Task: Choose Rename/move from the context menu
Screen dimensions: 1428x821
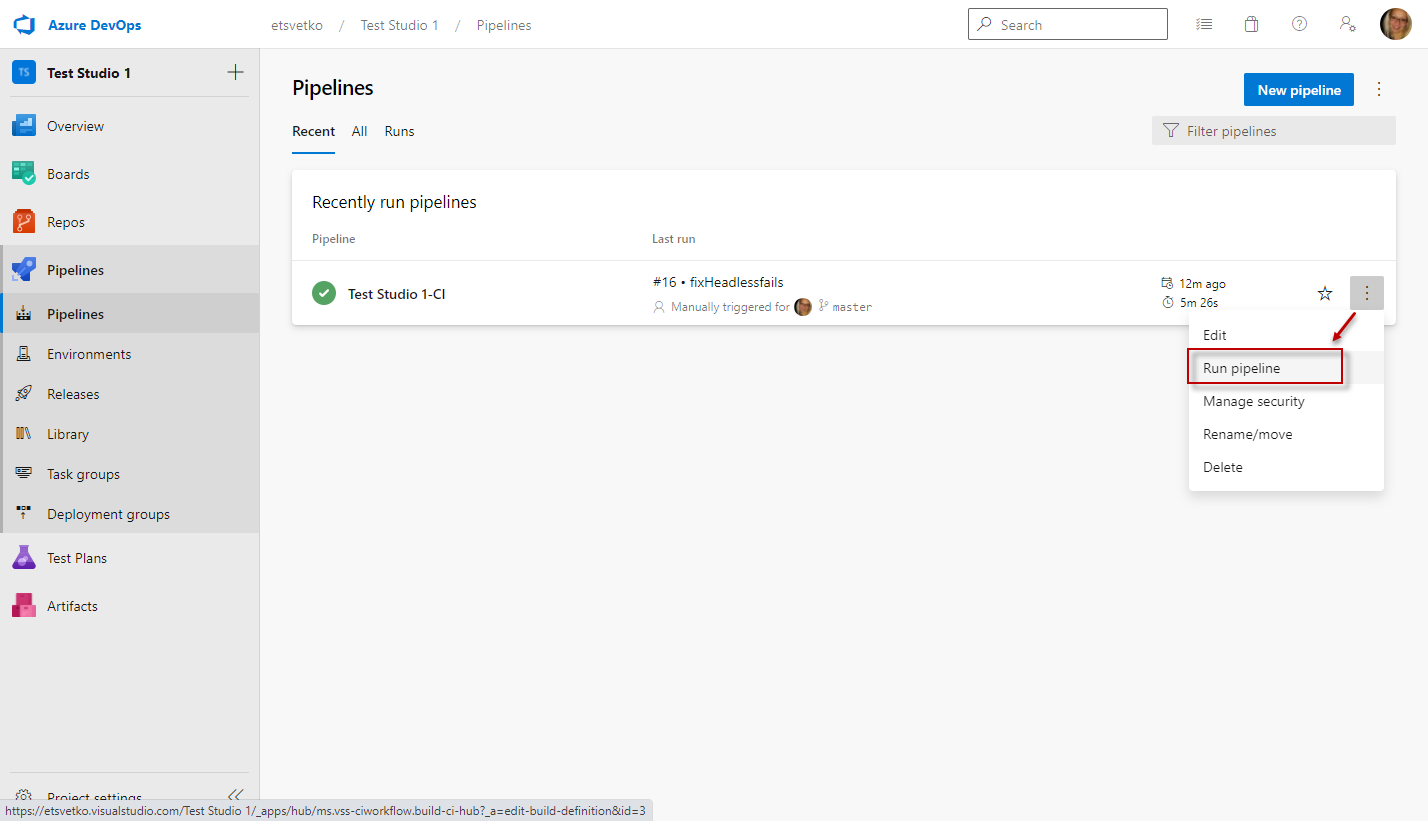Action: tap(1286, 434)
